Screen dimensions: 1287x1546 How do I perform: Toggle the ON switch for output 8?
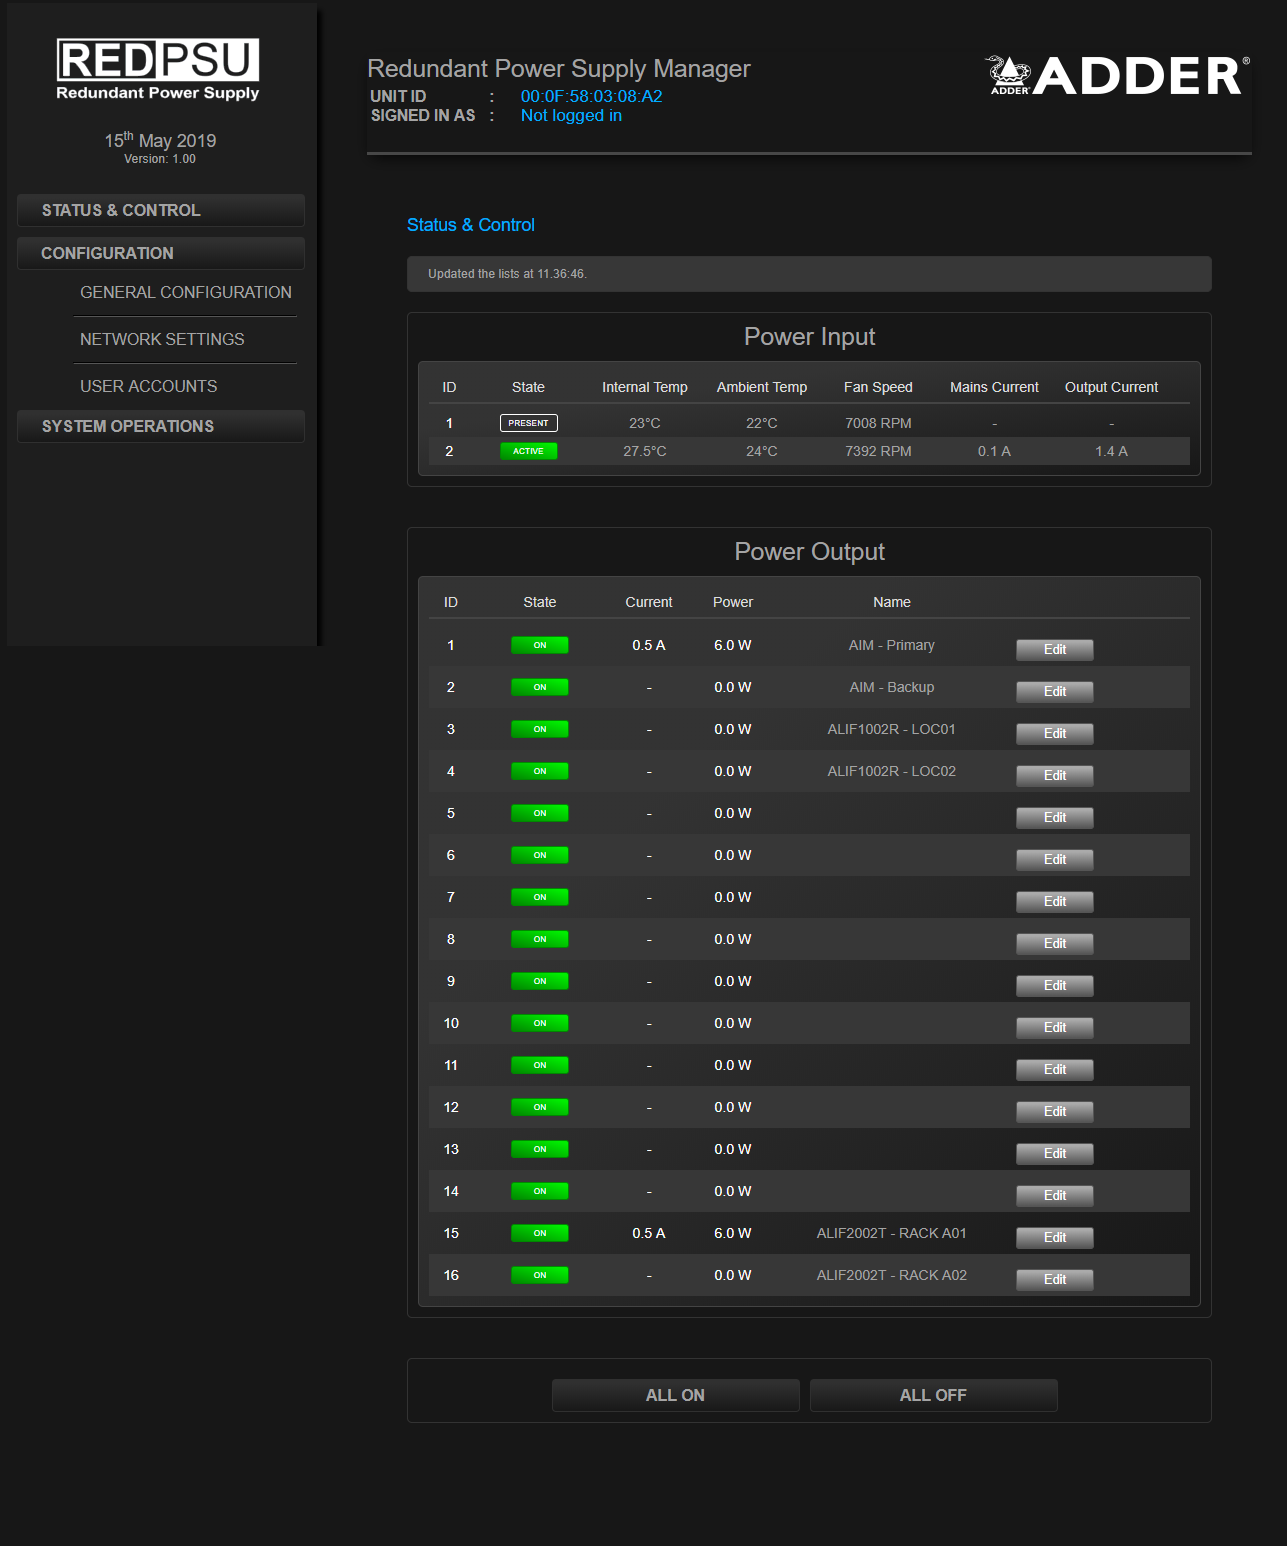539,939
